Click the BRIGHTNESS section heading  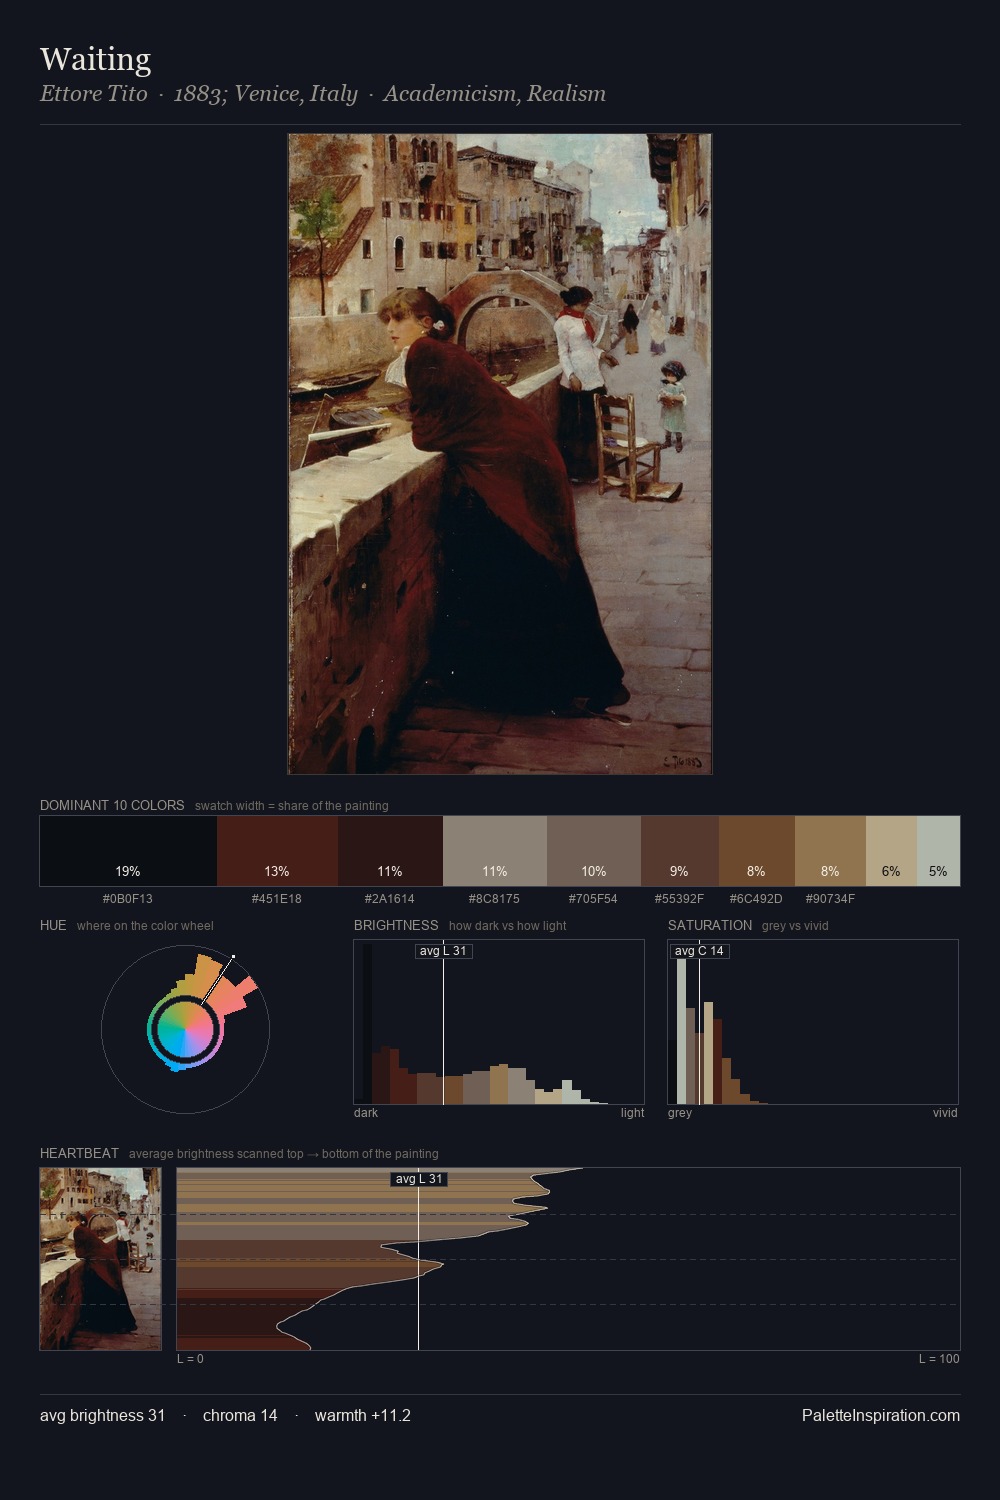(396, 925)
